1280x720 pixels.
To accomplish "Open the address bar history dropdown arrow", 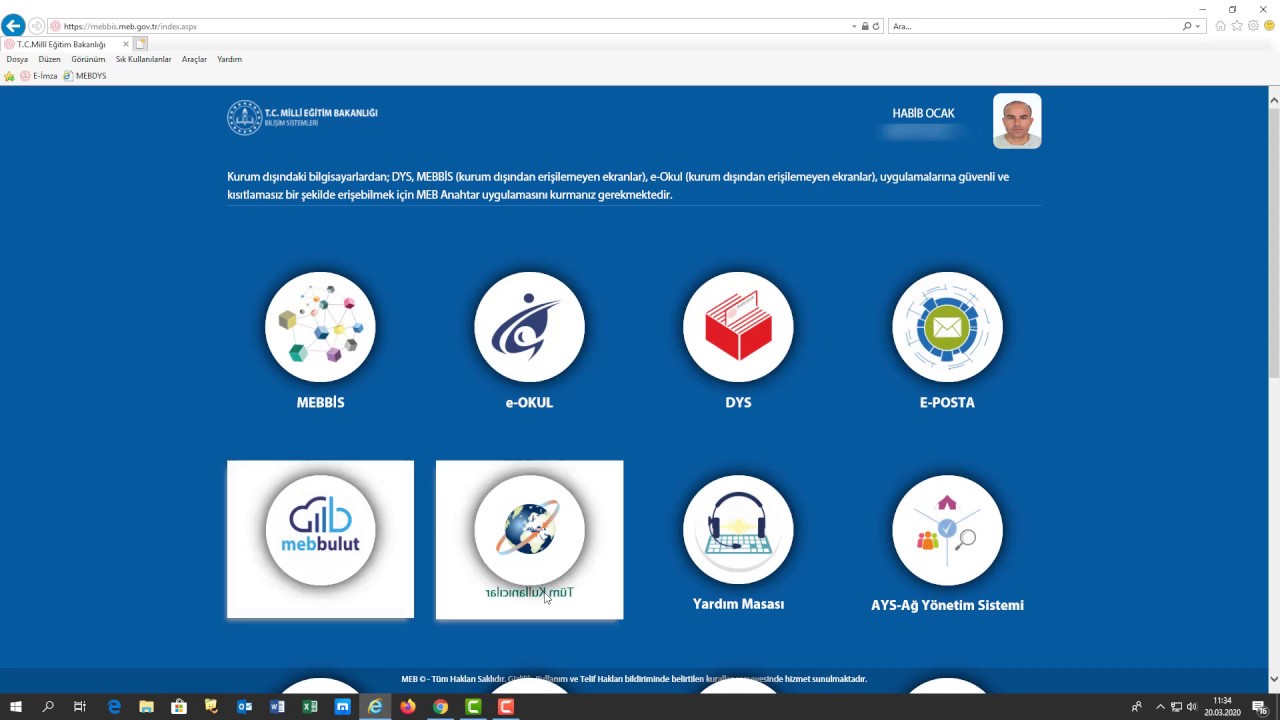I will tap(854, 26).
